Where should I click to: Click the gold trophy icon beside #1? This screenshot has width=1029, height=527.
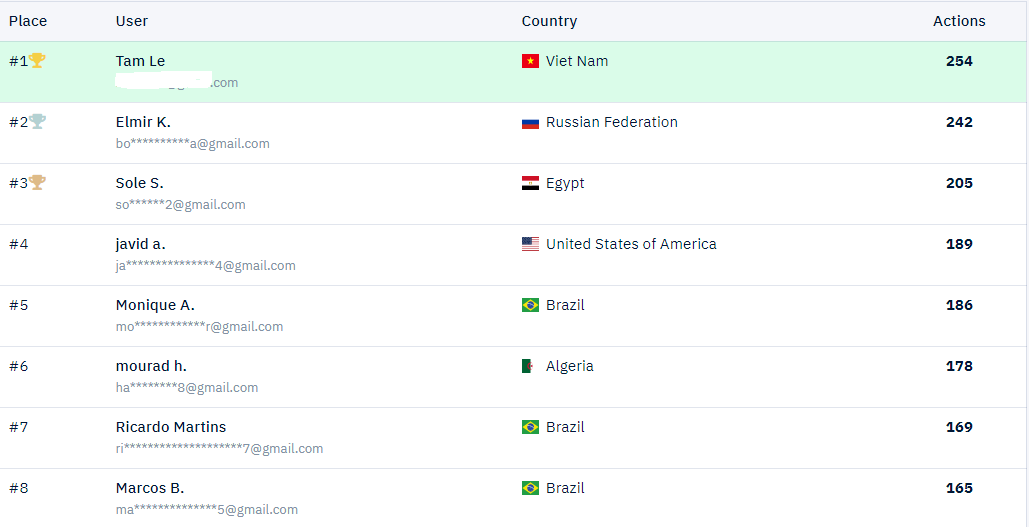[37, 61]
